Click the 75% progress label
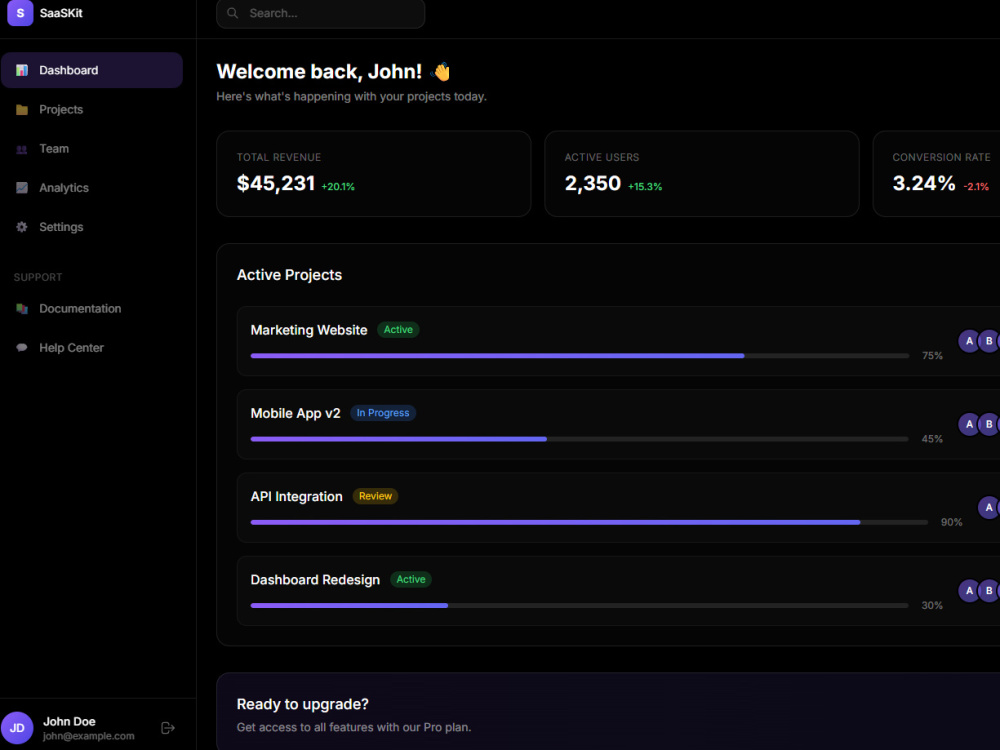 (932, 356)
